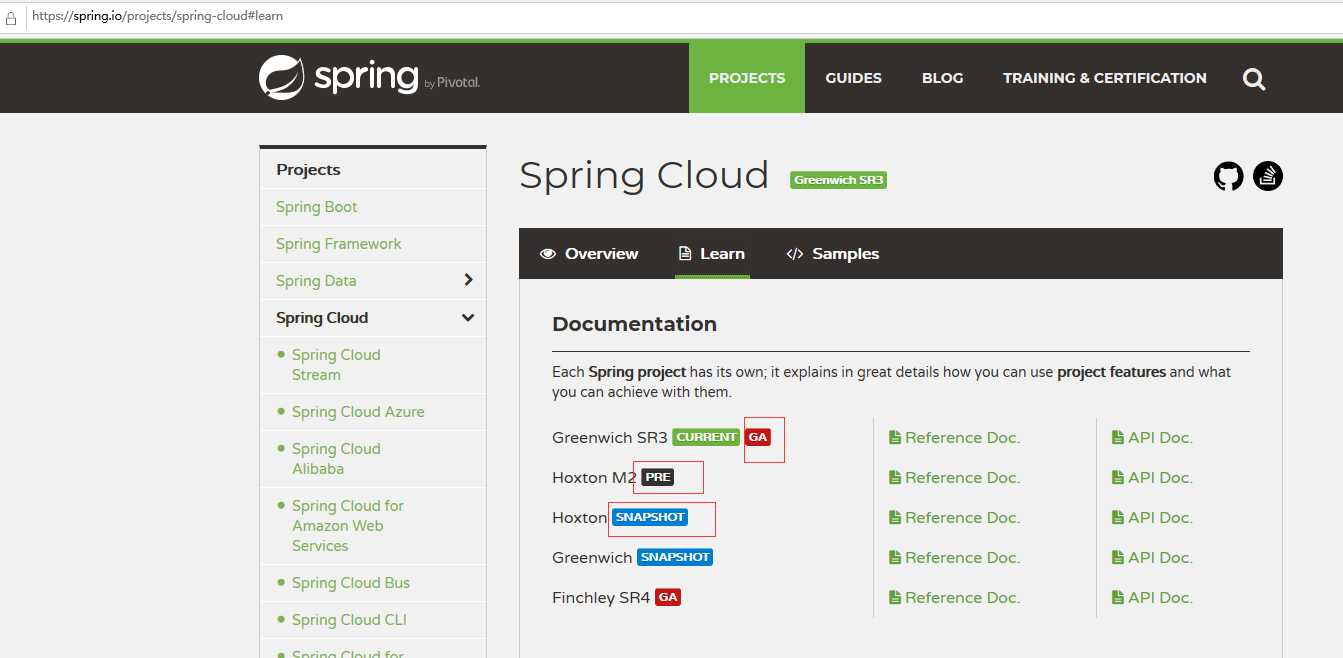Image resolution: width=1343 pixels, height=658 pixels.
Task: Open Spring Cloud Azure sidebar link
Action: point(358,411)
